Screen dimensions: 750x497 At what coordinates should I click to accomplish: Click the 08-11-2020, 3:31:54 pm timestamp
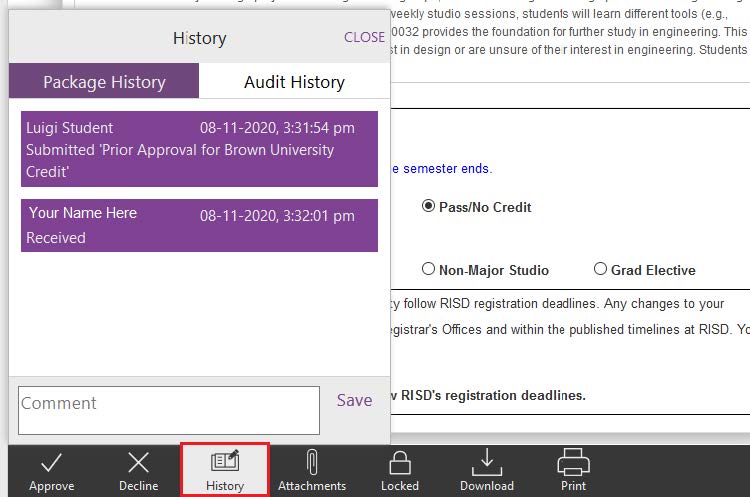tap(277, 128)
